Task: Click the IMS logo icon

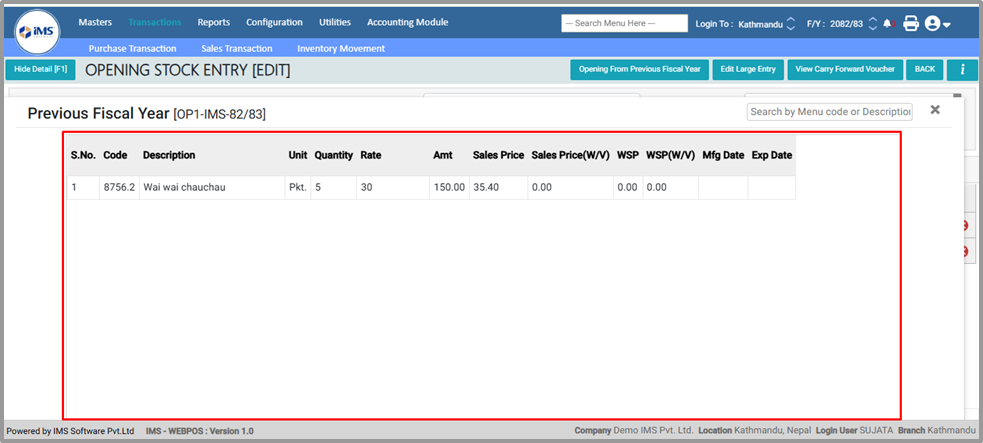Action: (37, 32)
